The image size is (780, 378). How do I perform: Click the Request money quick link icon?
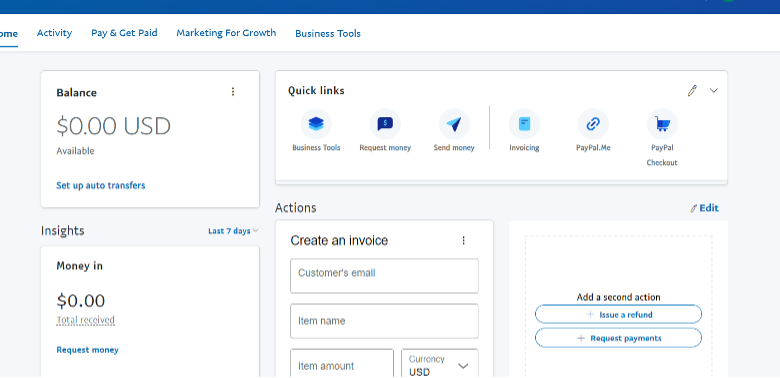[385, 124]
